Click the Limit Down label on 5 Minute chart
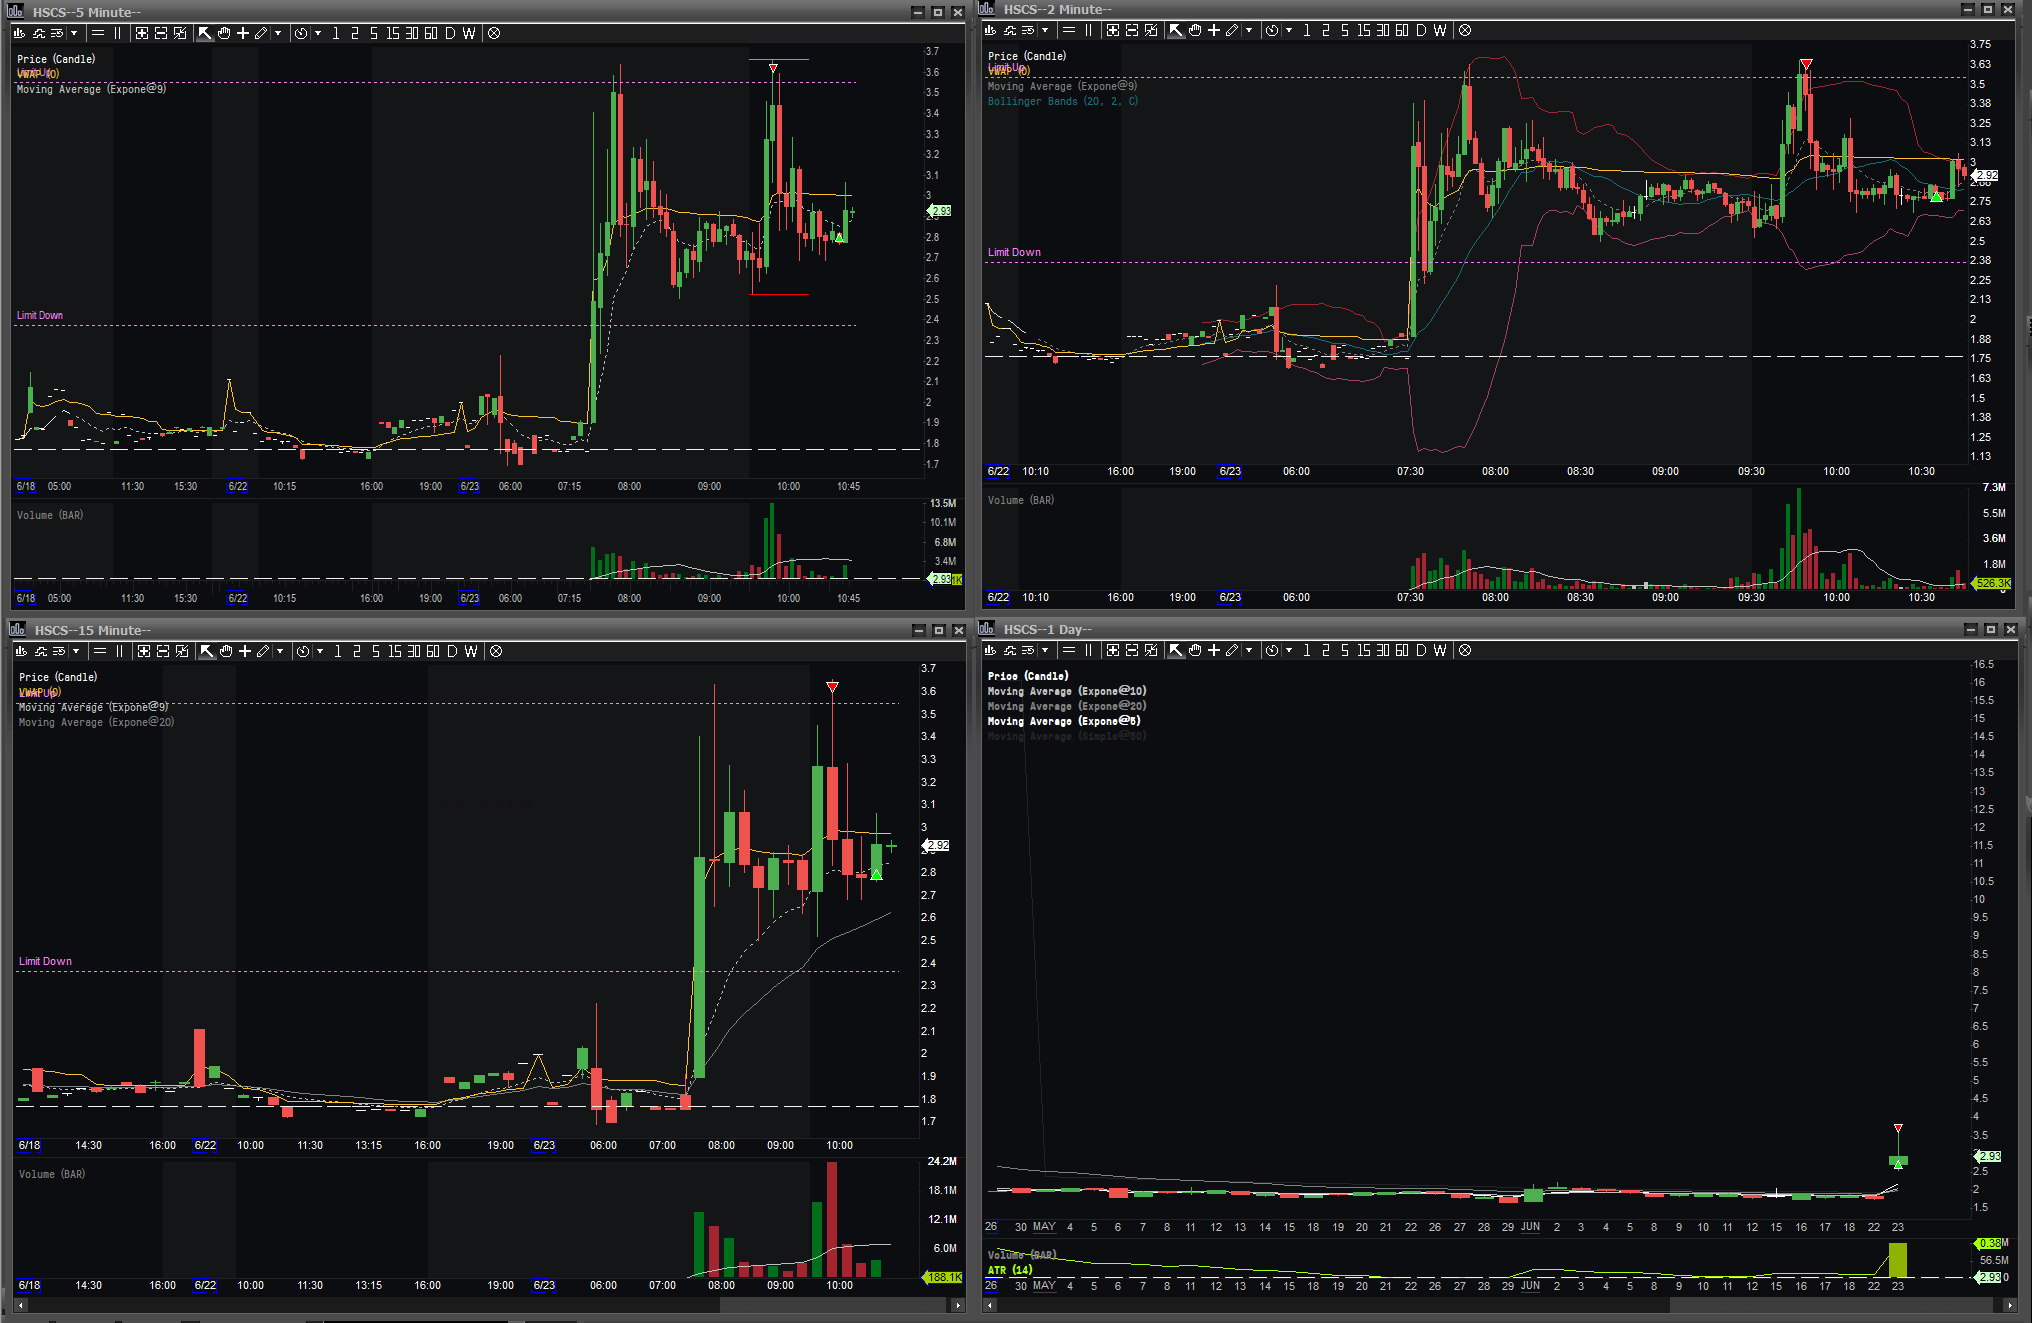This screenshot has height=1323, width=2032. pos(40,315)
